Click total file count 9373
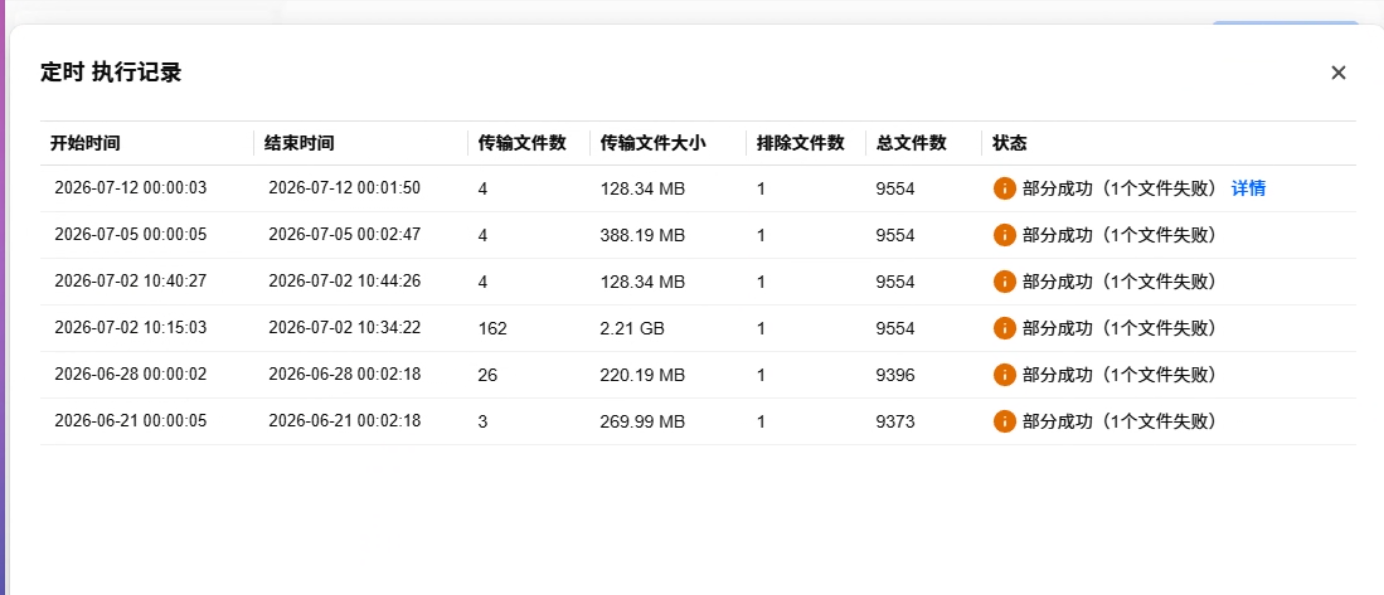 tap(895, 422)
